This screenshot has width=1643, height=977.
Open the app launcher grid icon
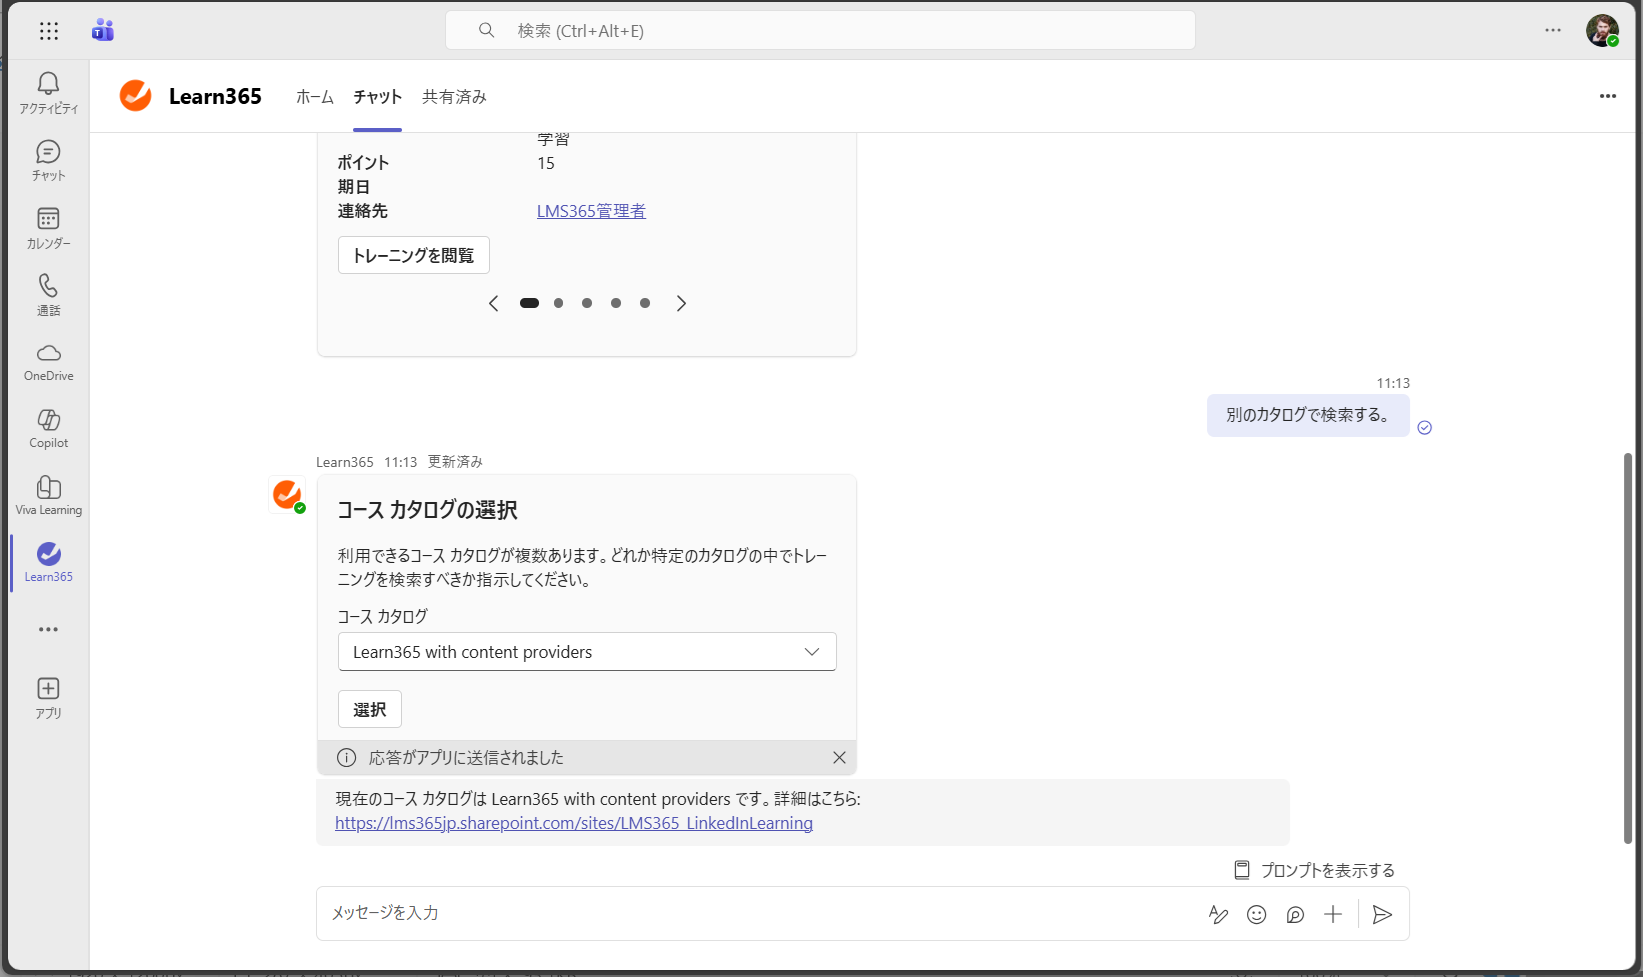click(x=49, y=31)
